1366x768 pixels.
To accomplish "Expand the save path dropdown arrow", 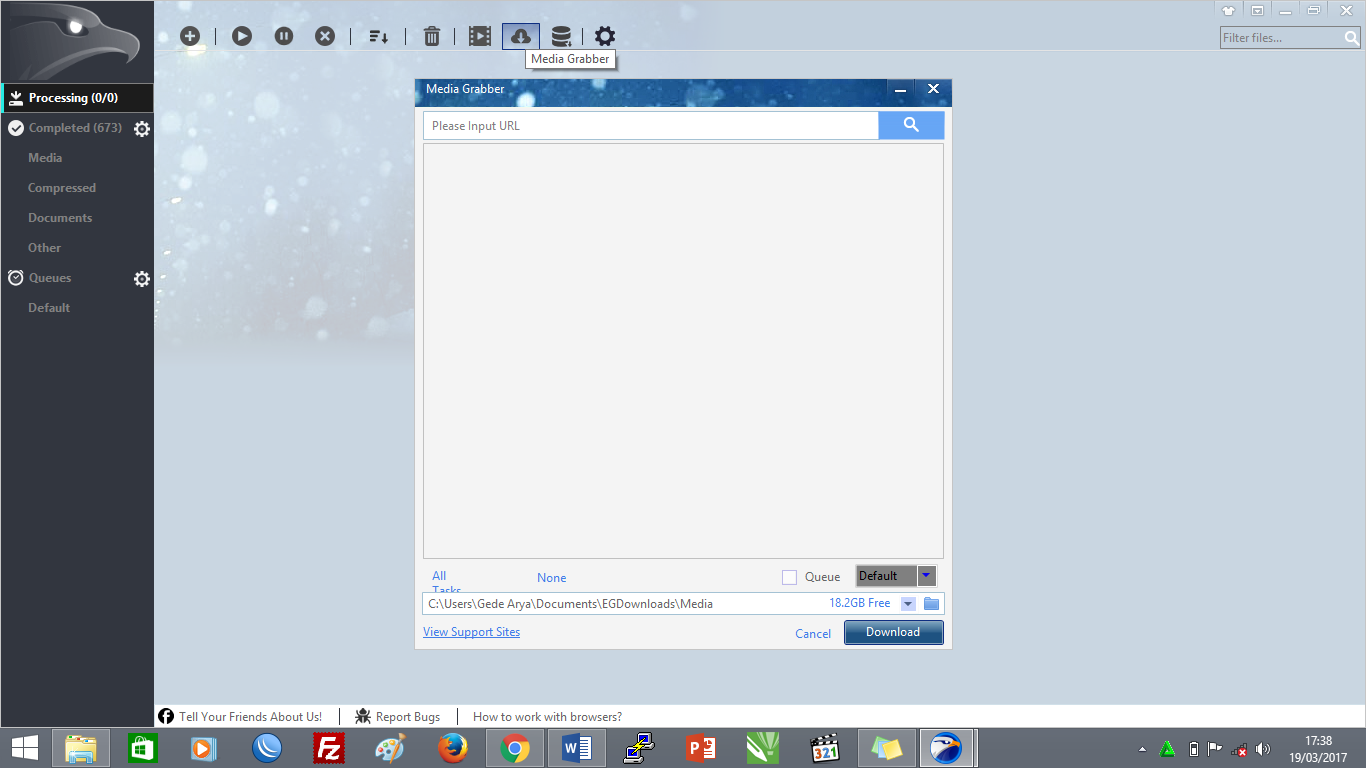I will (908, 604).
